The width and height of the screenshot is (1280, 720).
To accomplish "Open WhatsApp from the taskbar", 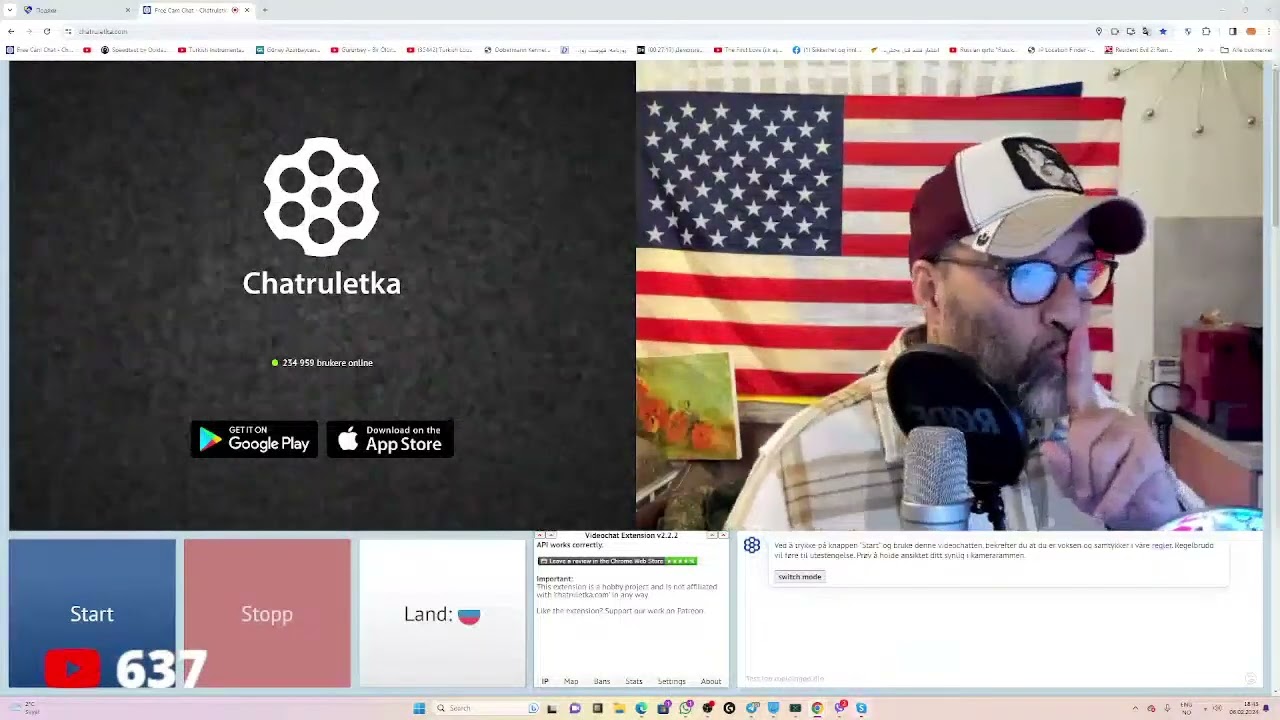I will coord(685,708).
